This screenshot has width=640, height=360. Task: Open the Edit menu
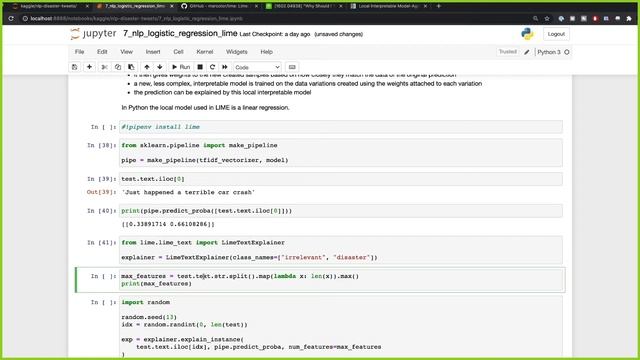point(102,52)
